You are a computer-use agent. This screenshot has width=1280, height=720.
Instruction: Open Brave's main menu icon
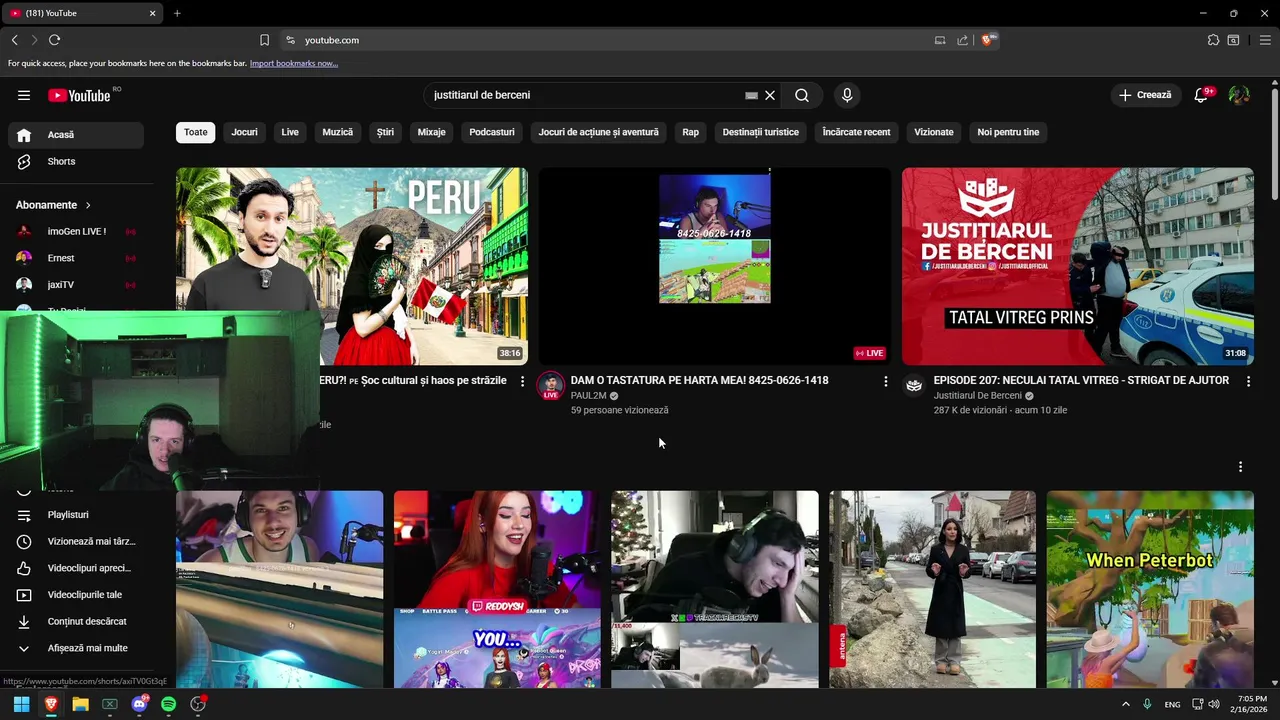click(1265, 40)
